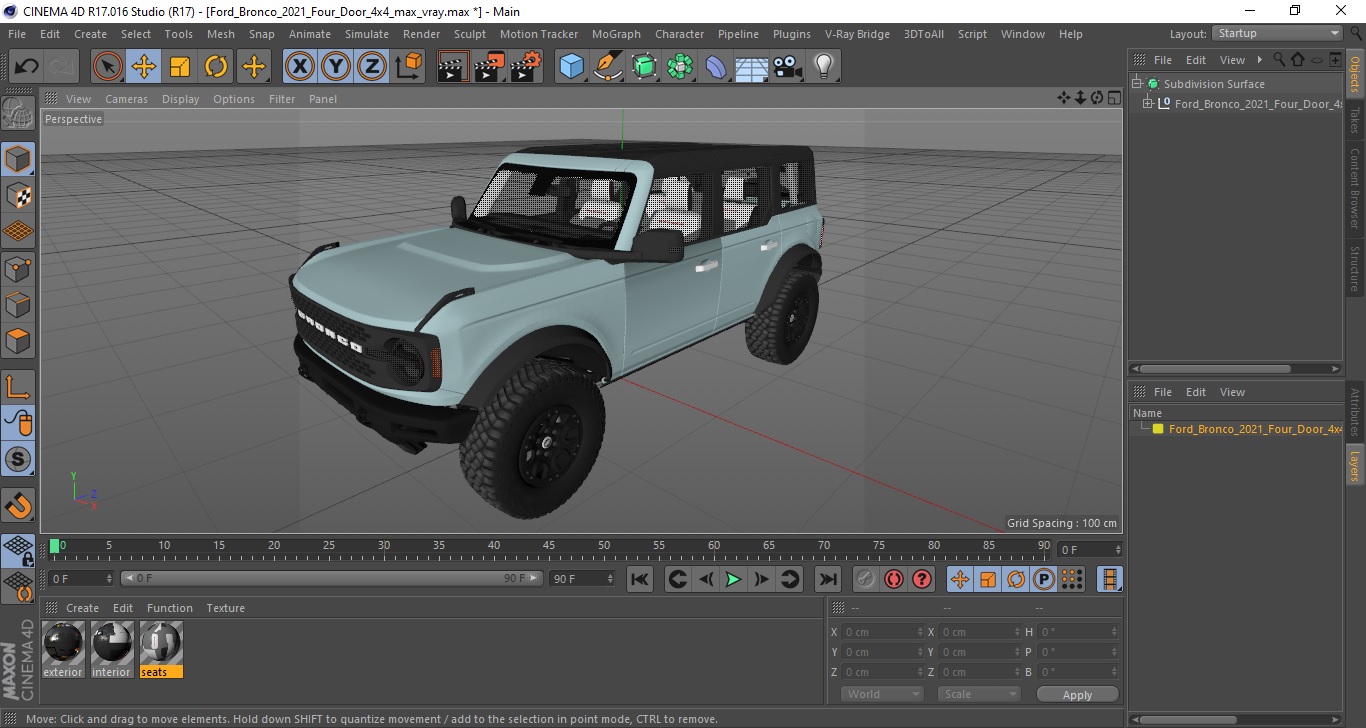
Task: Click the yellow layer color swatch
Action: (1158, 429)
